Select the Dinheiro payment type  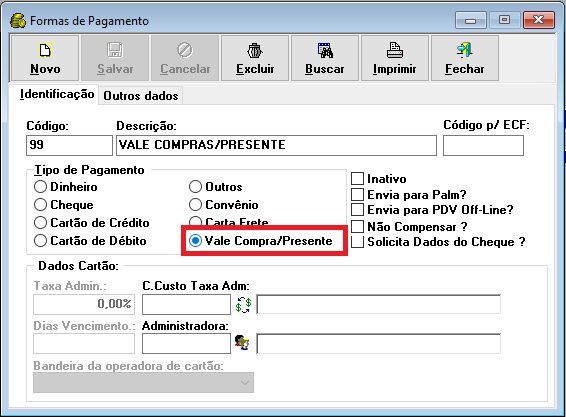tap(40, 187)
